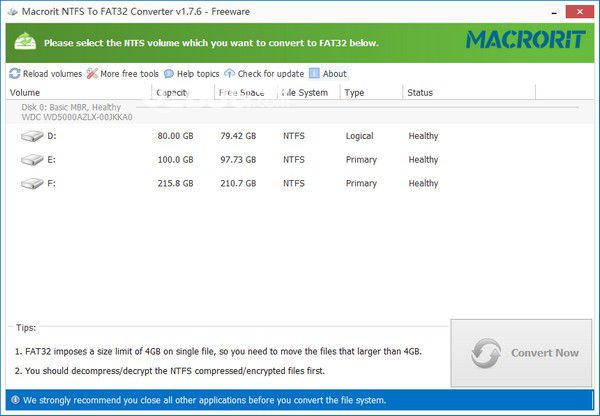Click the NTFS cell in E: row
Image resolution: width=600 pixels, height=416 pixels.
point(294,160)
